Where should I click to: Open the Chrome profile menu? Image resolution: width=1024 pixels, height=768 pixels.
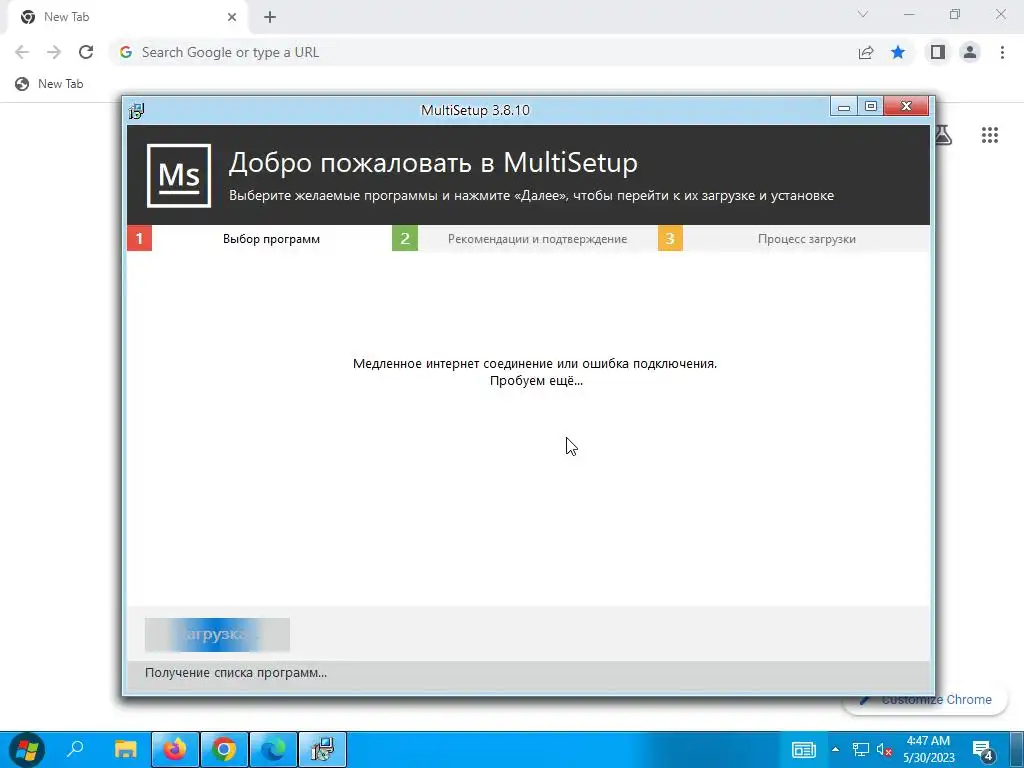click(x=970, y=52)
